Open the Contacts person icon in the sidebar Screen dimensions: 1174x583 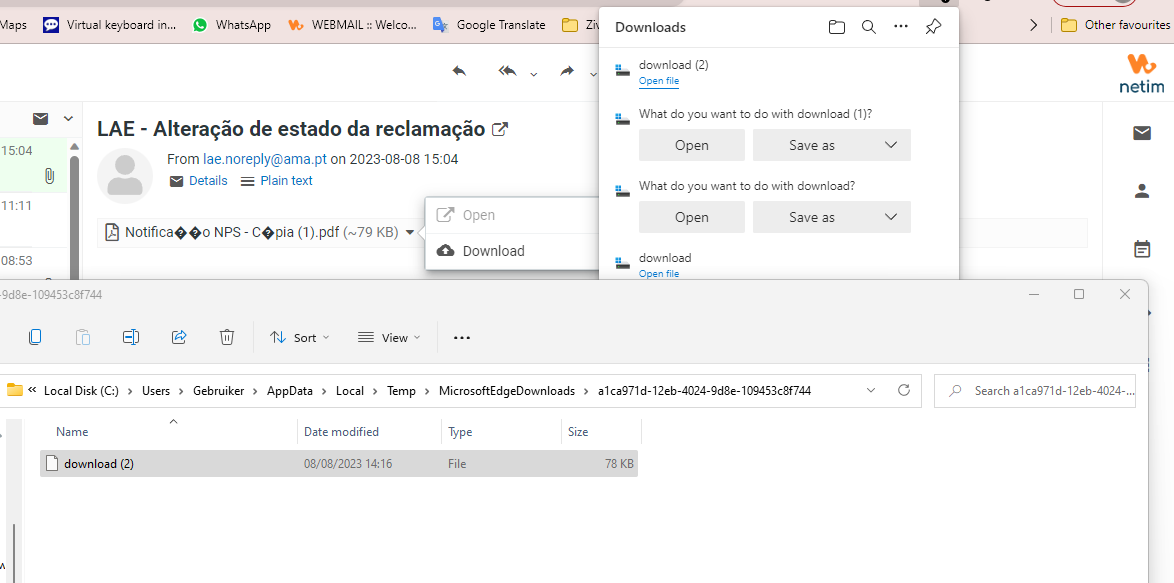point(1142,191)
